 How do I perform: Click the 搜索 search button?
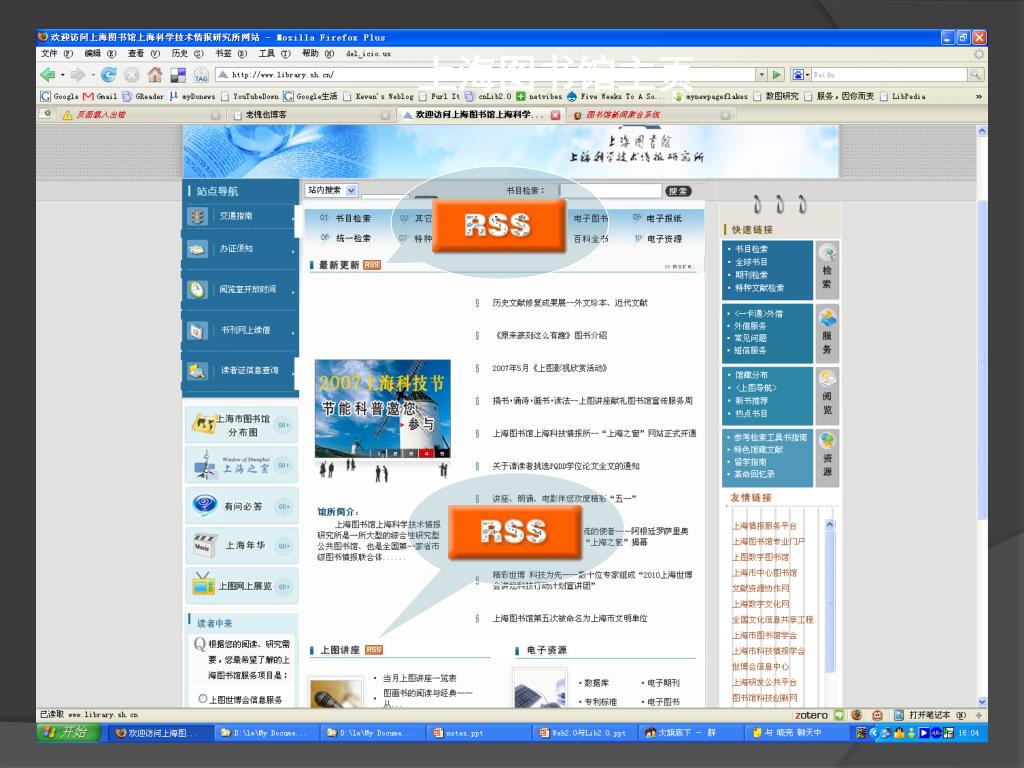678,191
